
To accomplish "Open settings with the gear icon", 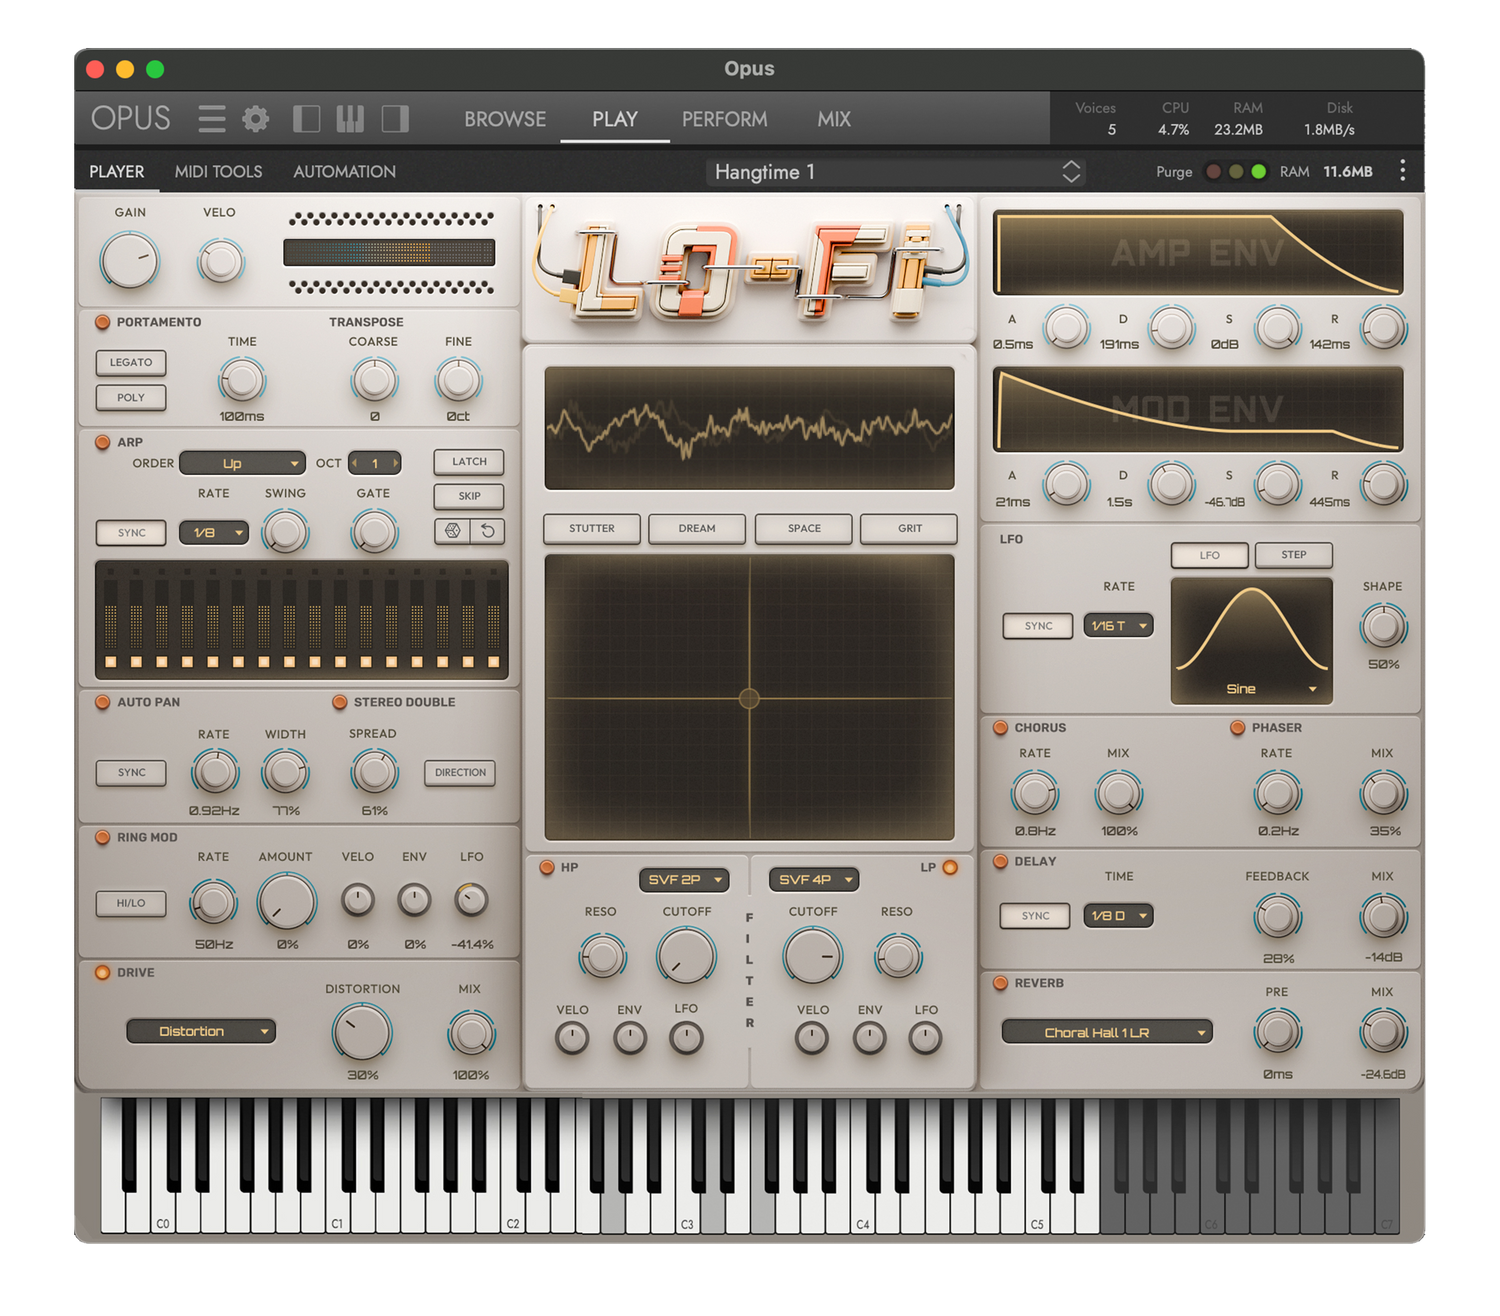I will [256, 119].
